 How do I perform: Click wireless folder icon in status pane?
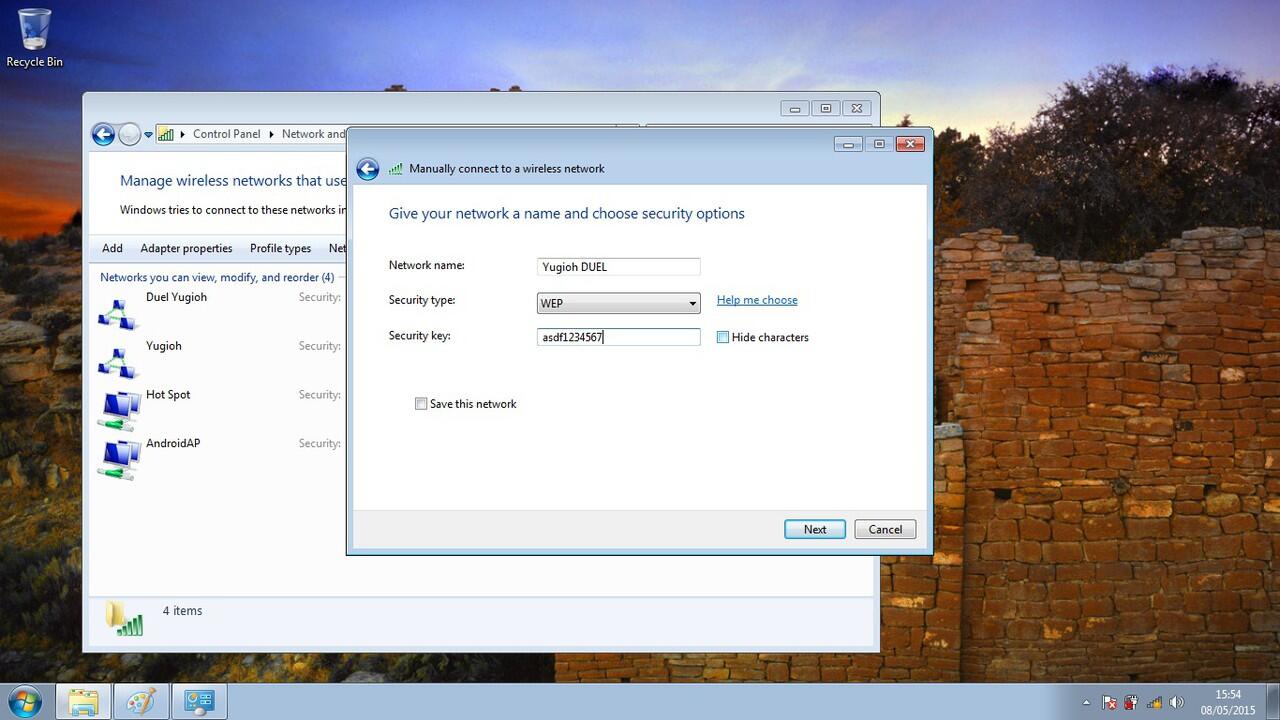pyautogui.click(x=124, y=618)
